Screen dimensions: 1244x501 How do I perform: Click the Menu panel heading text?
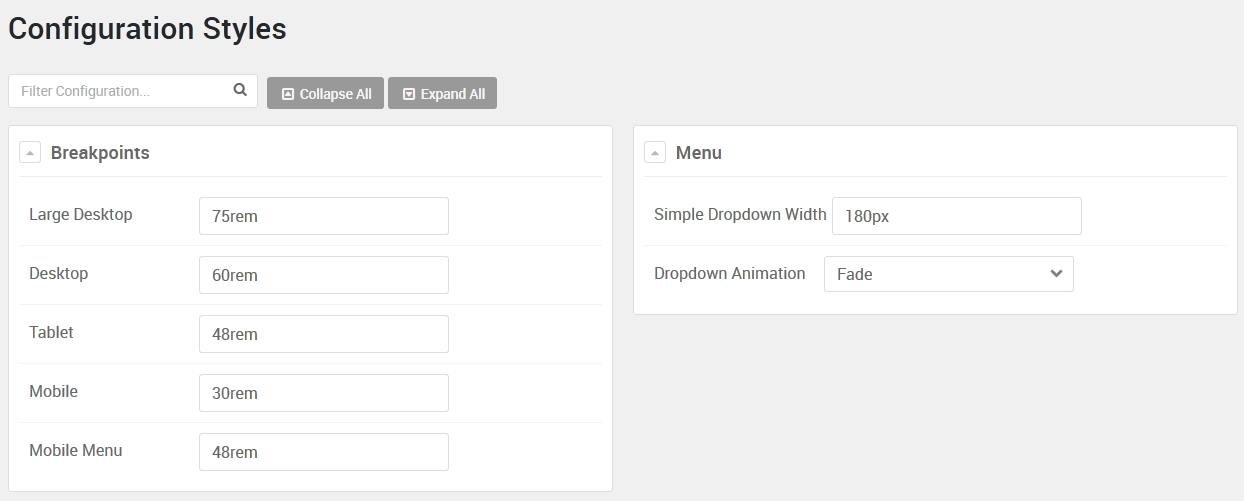(698, 153)
